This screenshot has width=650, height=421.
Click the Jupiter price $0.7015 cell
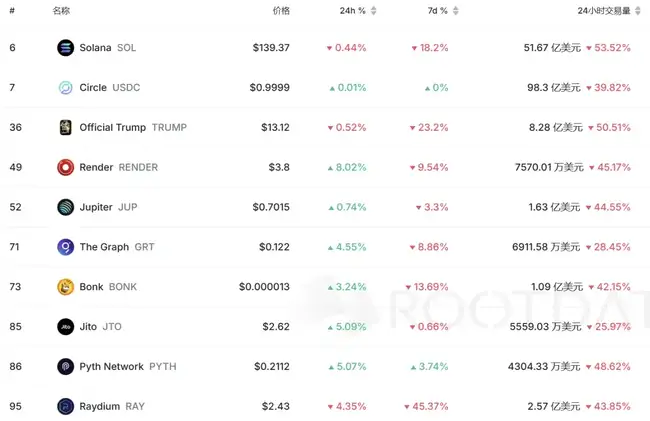[x=270, y=207]
